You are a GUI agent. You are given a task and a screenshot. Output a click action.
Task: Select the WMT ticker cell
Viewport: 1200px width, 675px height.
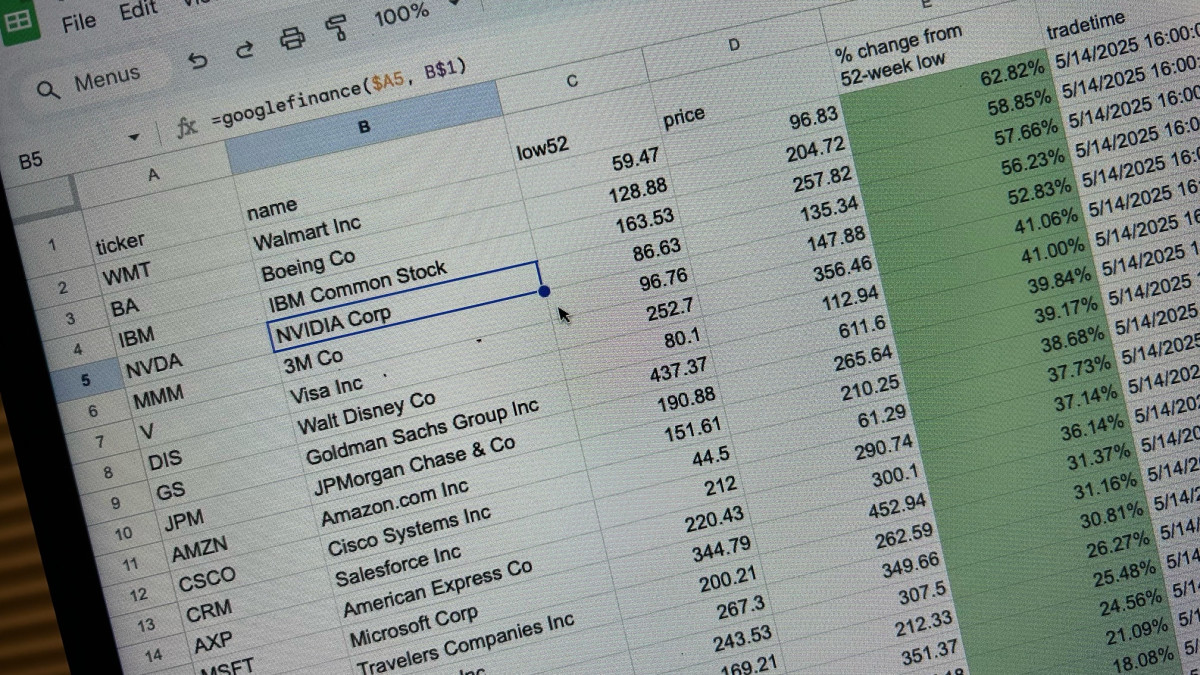[125, 273]
